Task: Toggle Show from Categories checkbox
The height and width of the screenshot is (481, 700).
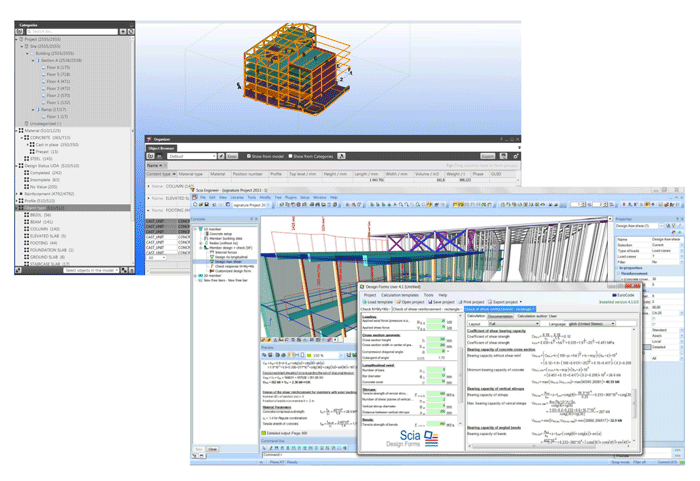Action: (x=290, y=157)
